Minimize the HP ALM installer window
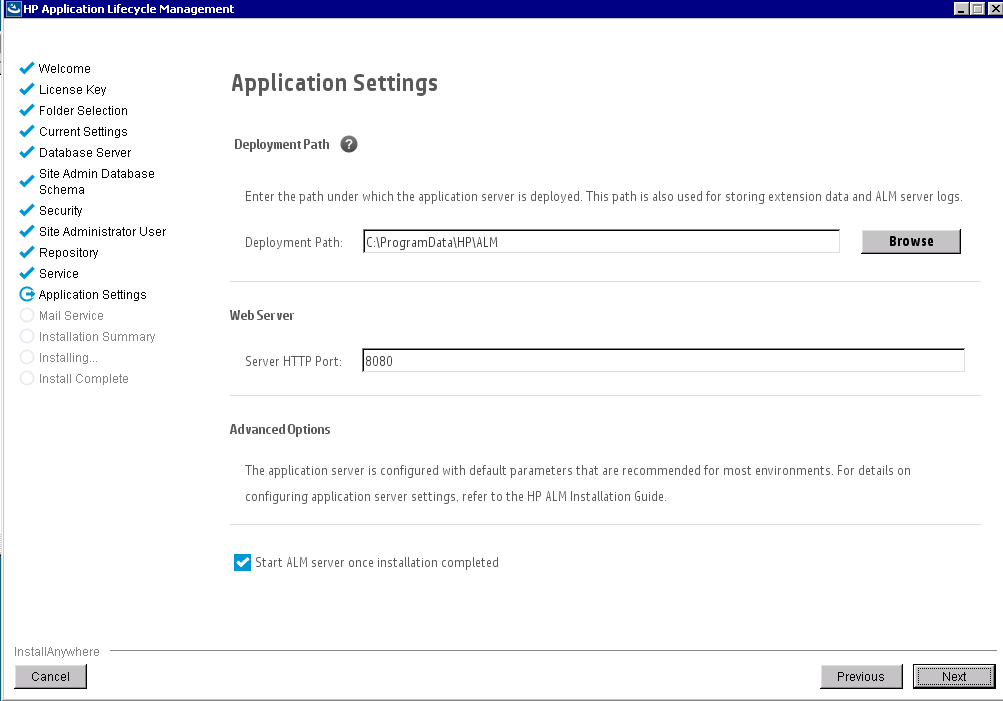This screenshot has width=1003, height=701. pyautogui.click(x=961, y=9)
